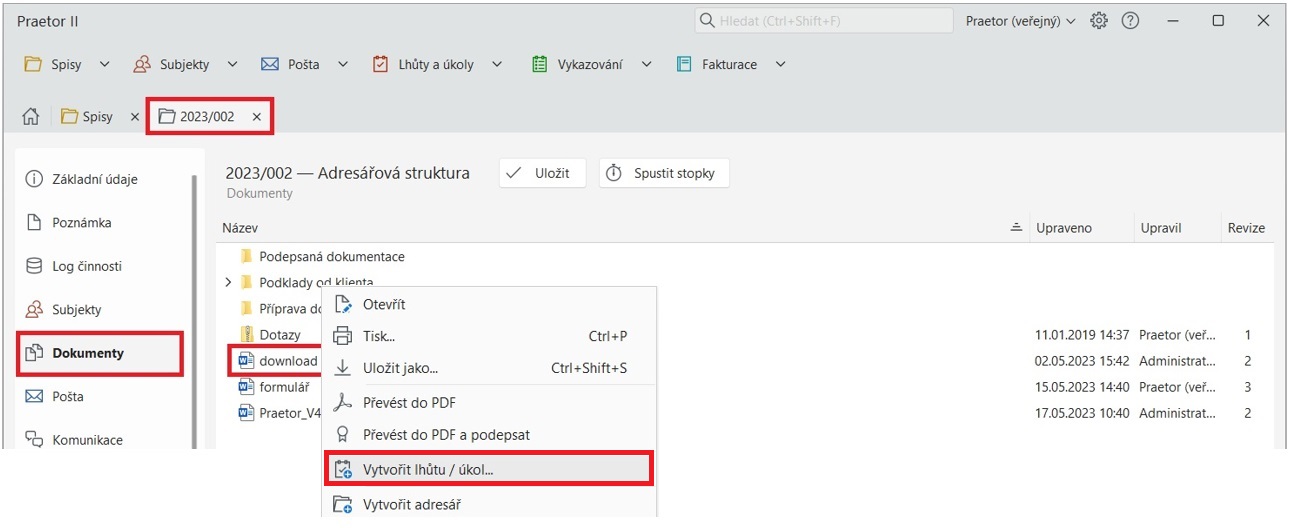The width and height of the screenshot is (1290, 528).
Task: Expand the Spisy menu dropdown arrow
Action: click(104, 64)
